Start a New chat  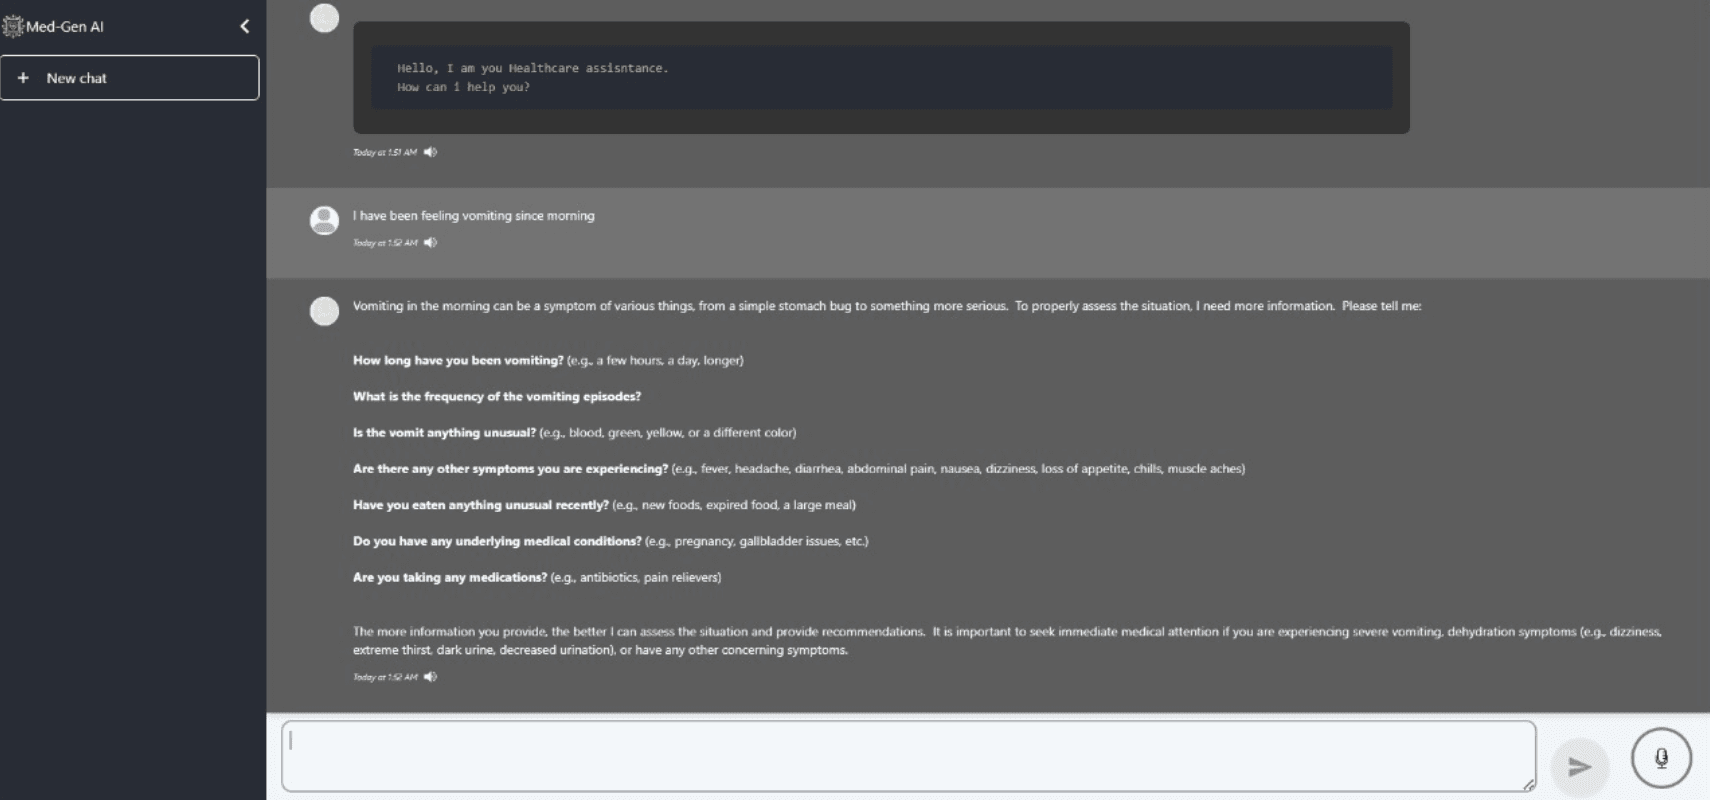click(130, 78)
